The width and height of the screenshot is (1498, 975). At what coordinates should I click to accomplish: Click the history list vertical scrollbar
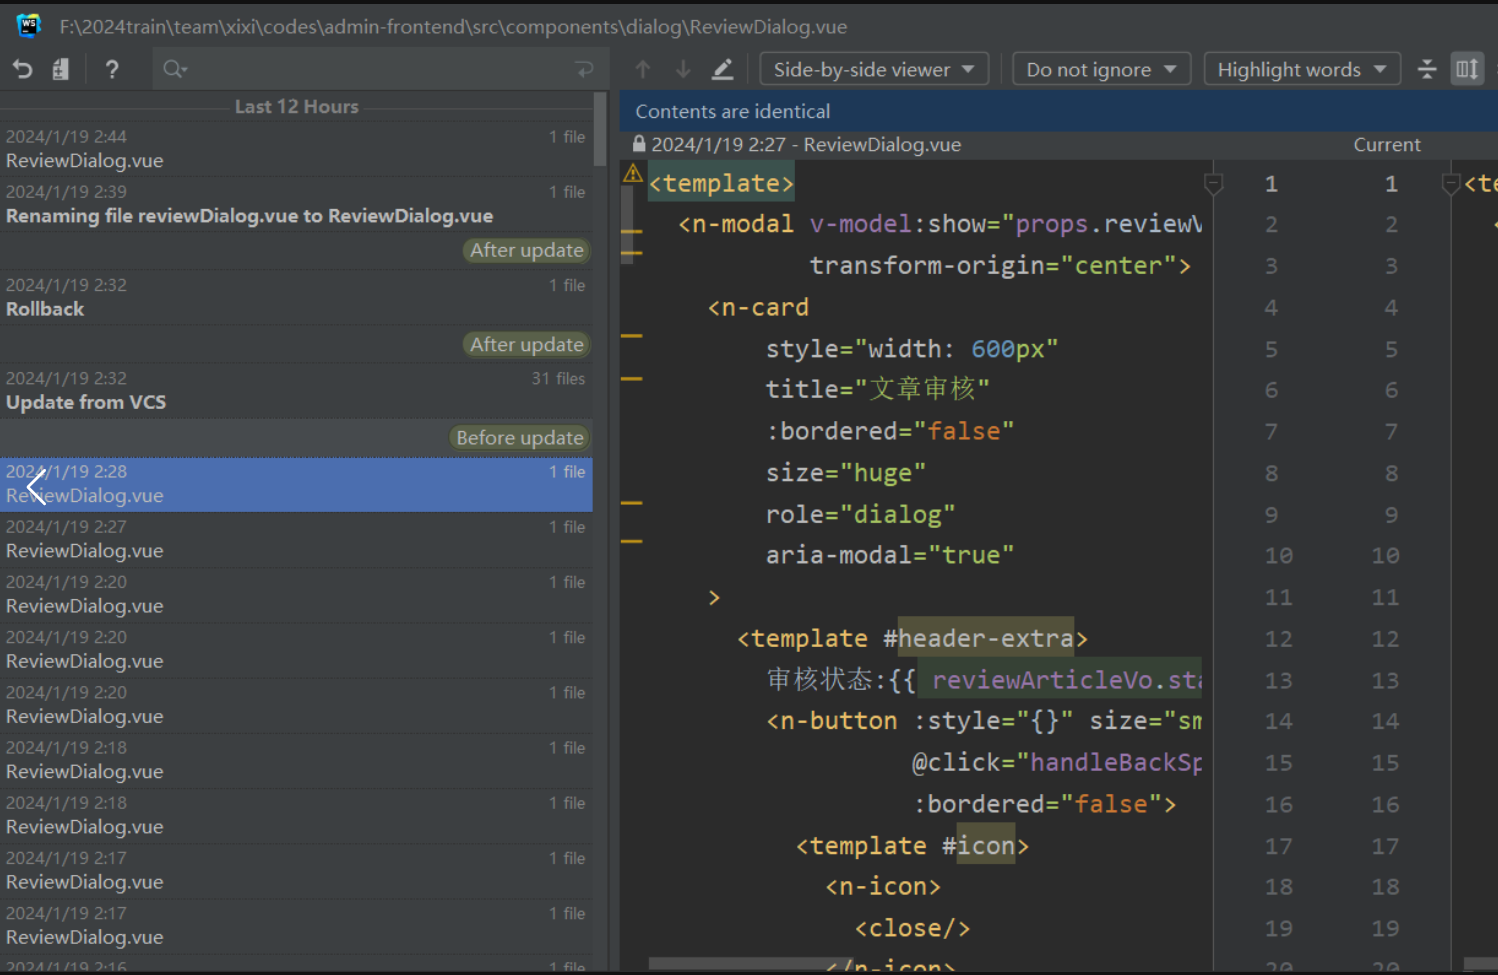[600, 130]
